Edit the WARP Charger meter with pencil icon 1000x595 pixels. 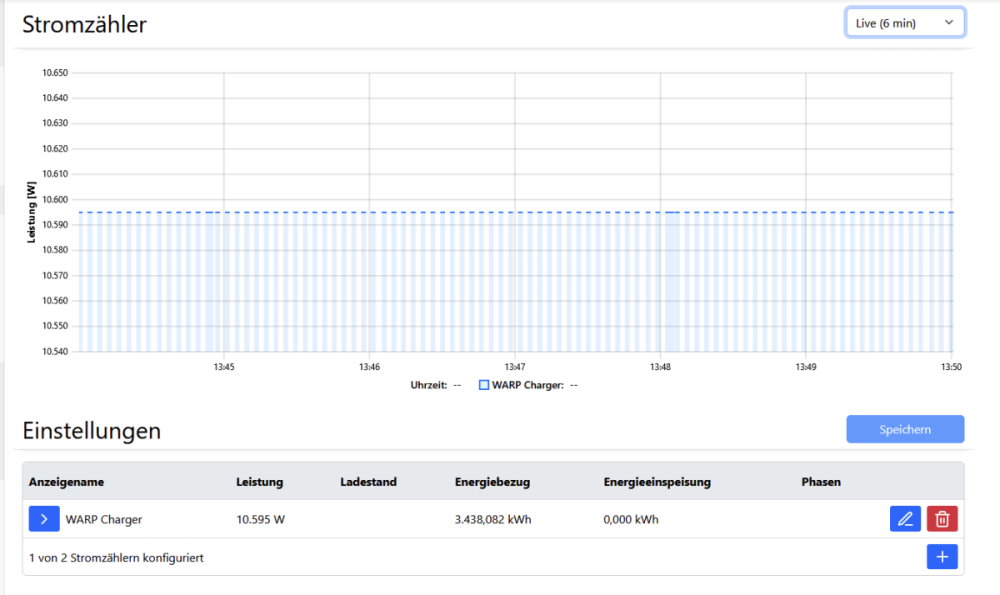(905, 519)
